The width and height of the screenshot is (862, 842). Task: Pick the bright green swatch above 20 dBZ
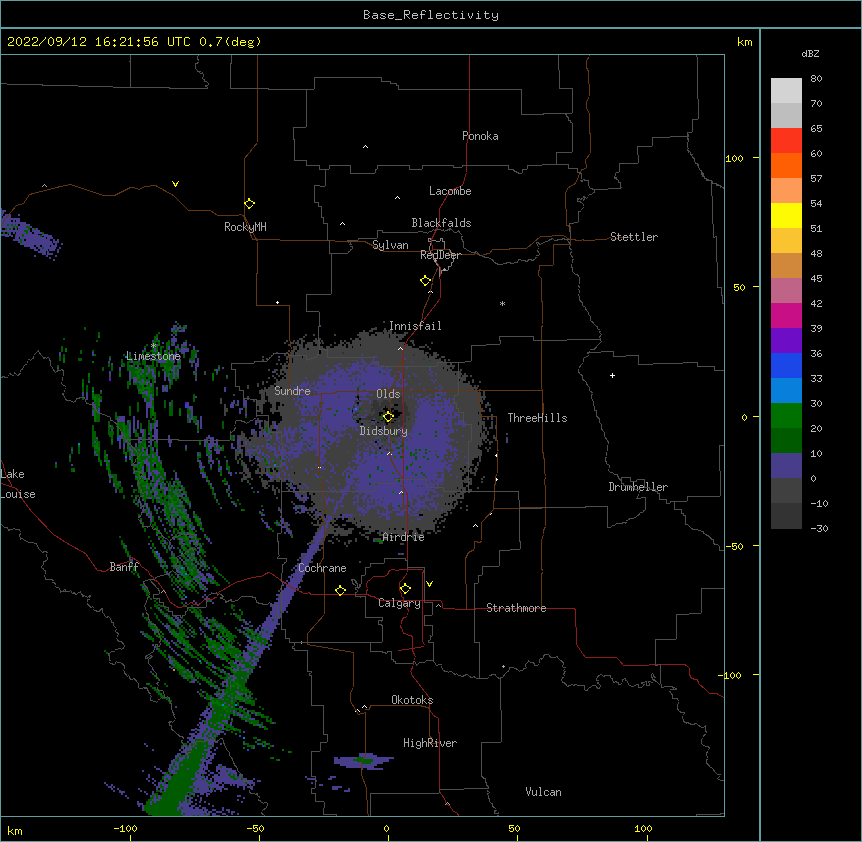tap(786, 416)
